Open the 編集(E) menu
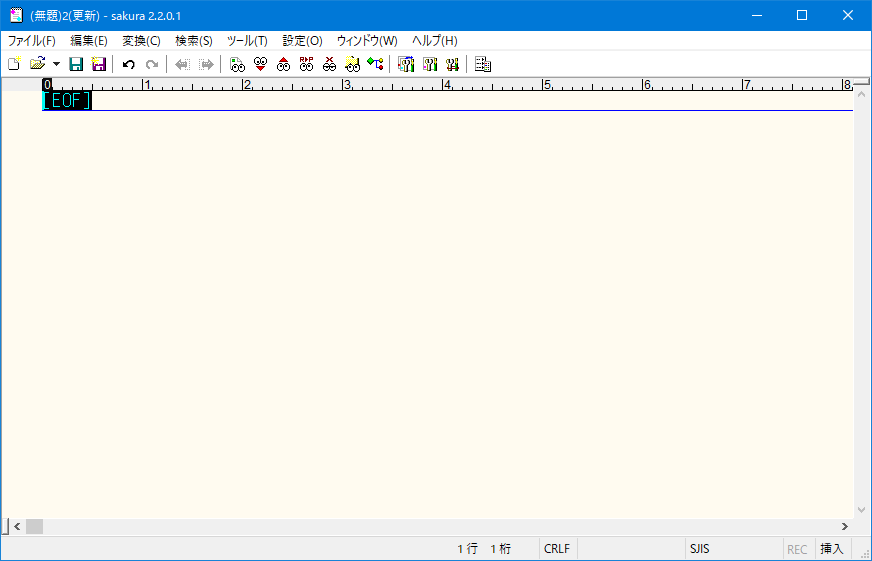872x561 pixels. pyautogui.click(x=89, y=41)
